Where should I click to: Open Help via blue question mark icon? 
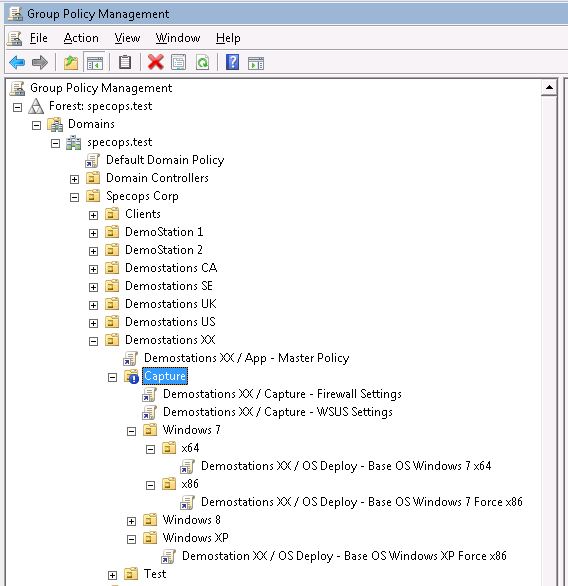click(232, 62)
